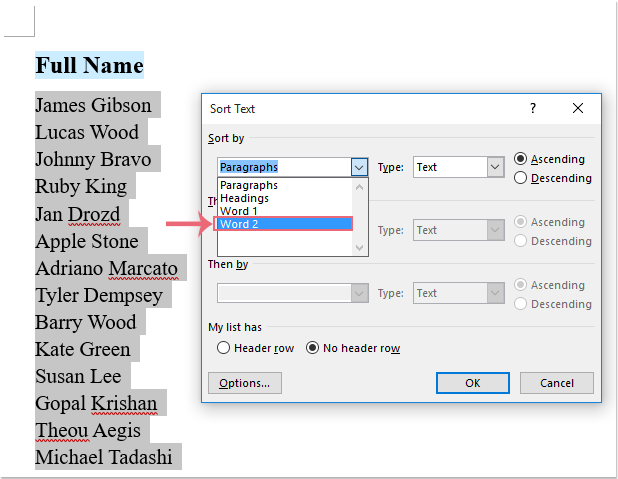Open the Type dropdown in Sort by row
Screen dimensions: 618x479
[x=494, y=167]
